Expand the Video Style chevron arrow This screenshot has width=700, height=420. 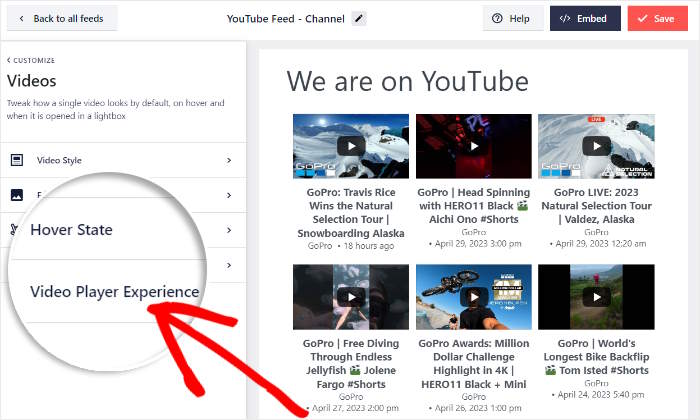point(229,160)
